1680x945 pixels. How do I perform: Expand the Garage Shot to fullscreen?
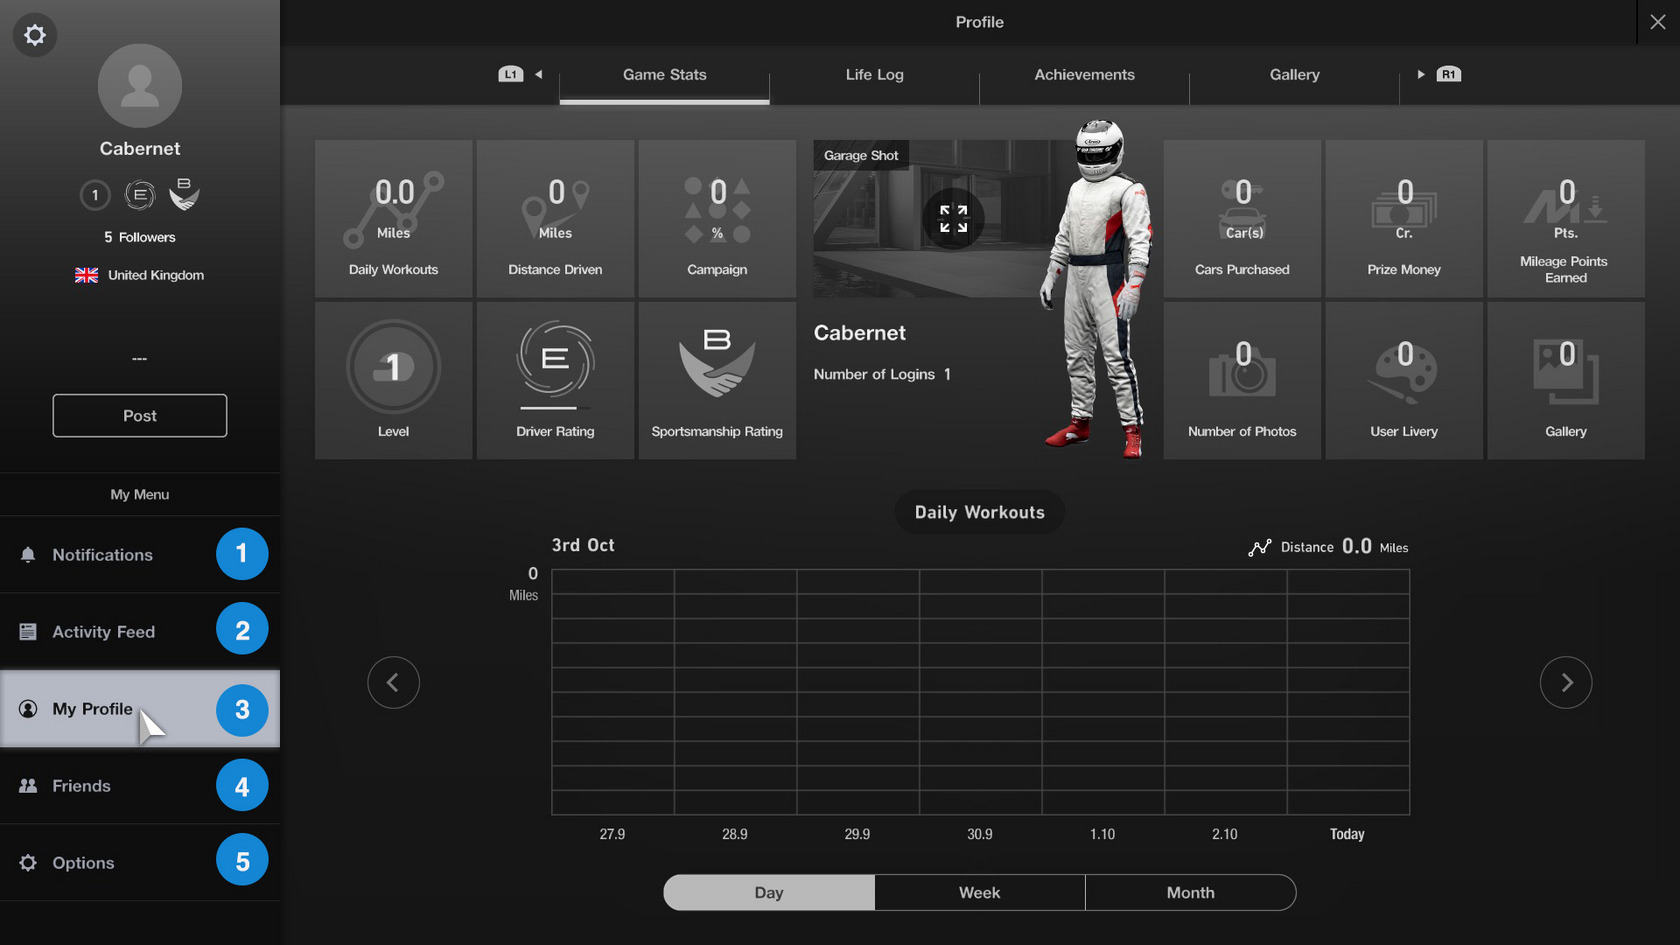954,218
